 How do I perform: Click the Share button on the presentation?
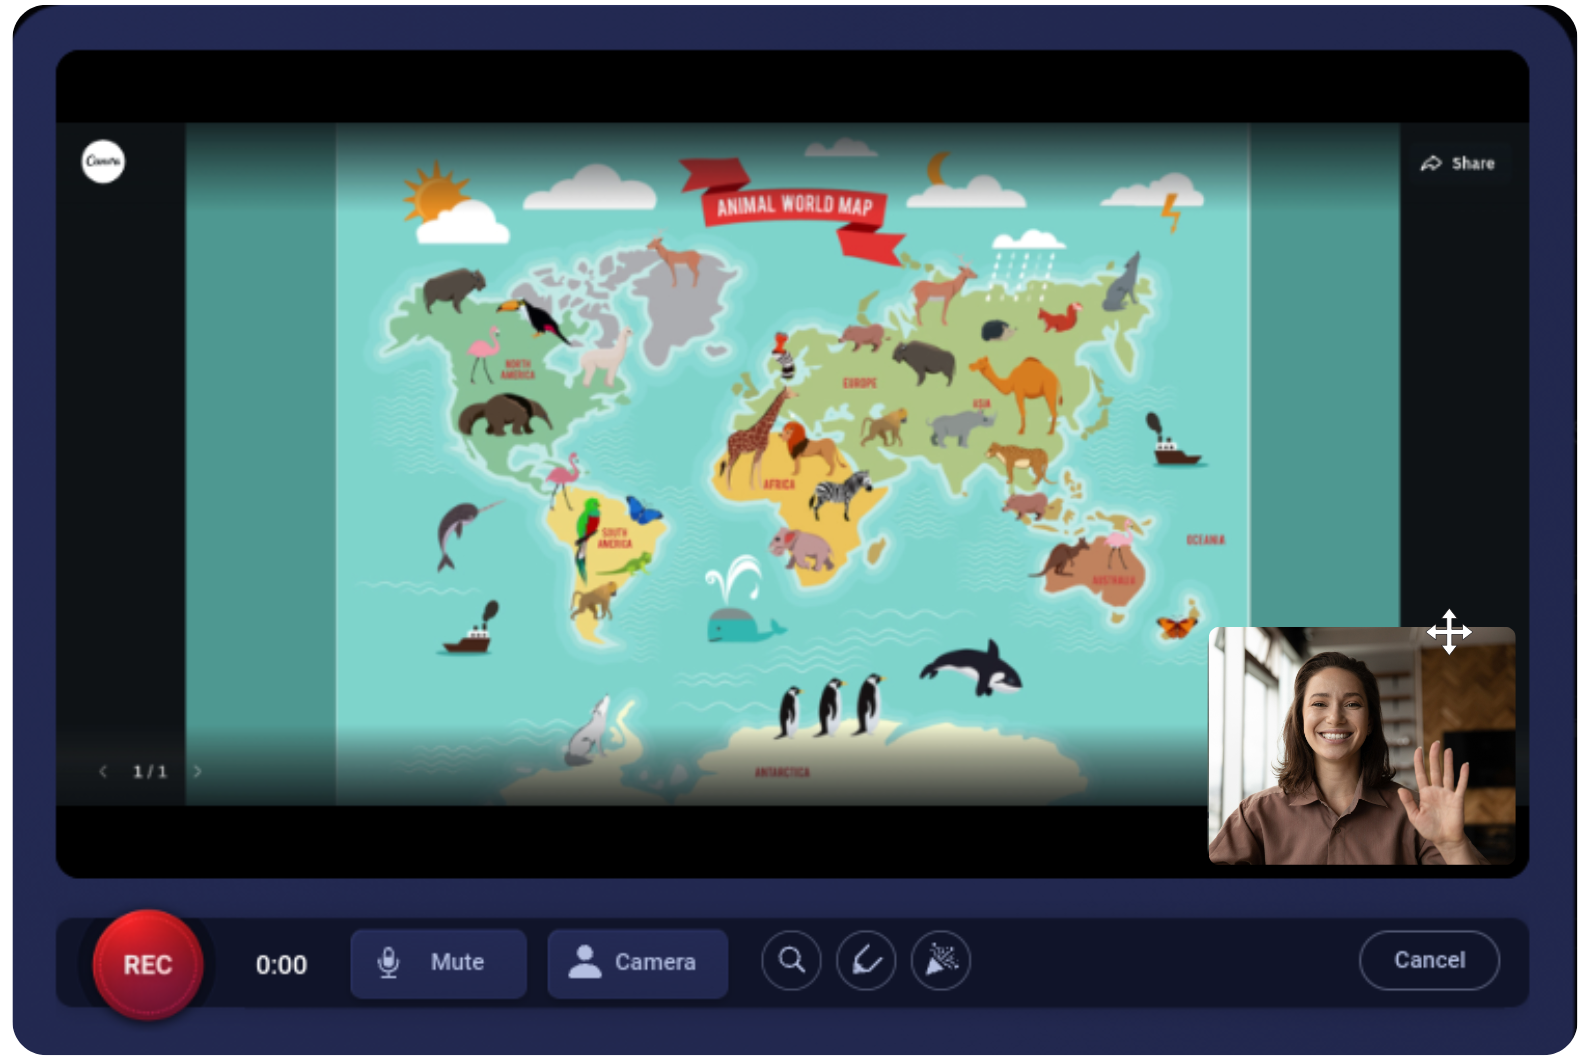point(1459,163)
